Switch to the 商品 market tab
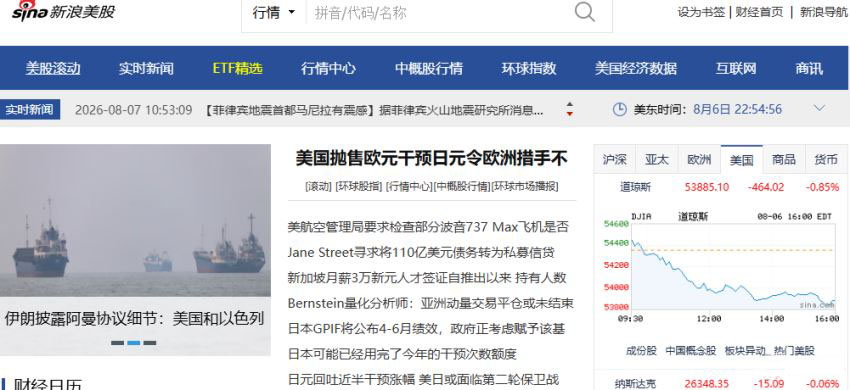 [x=784, y=159]
